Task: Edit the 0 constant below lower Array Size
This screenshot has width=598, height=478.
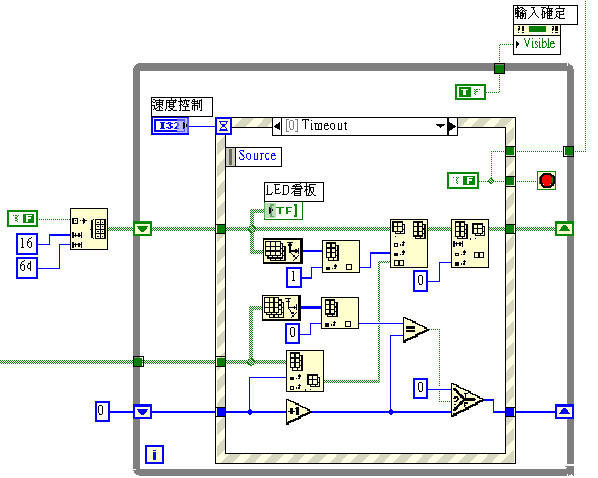Action: [x=293, y=333]
